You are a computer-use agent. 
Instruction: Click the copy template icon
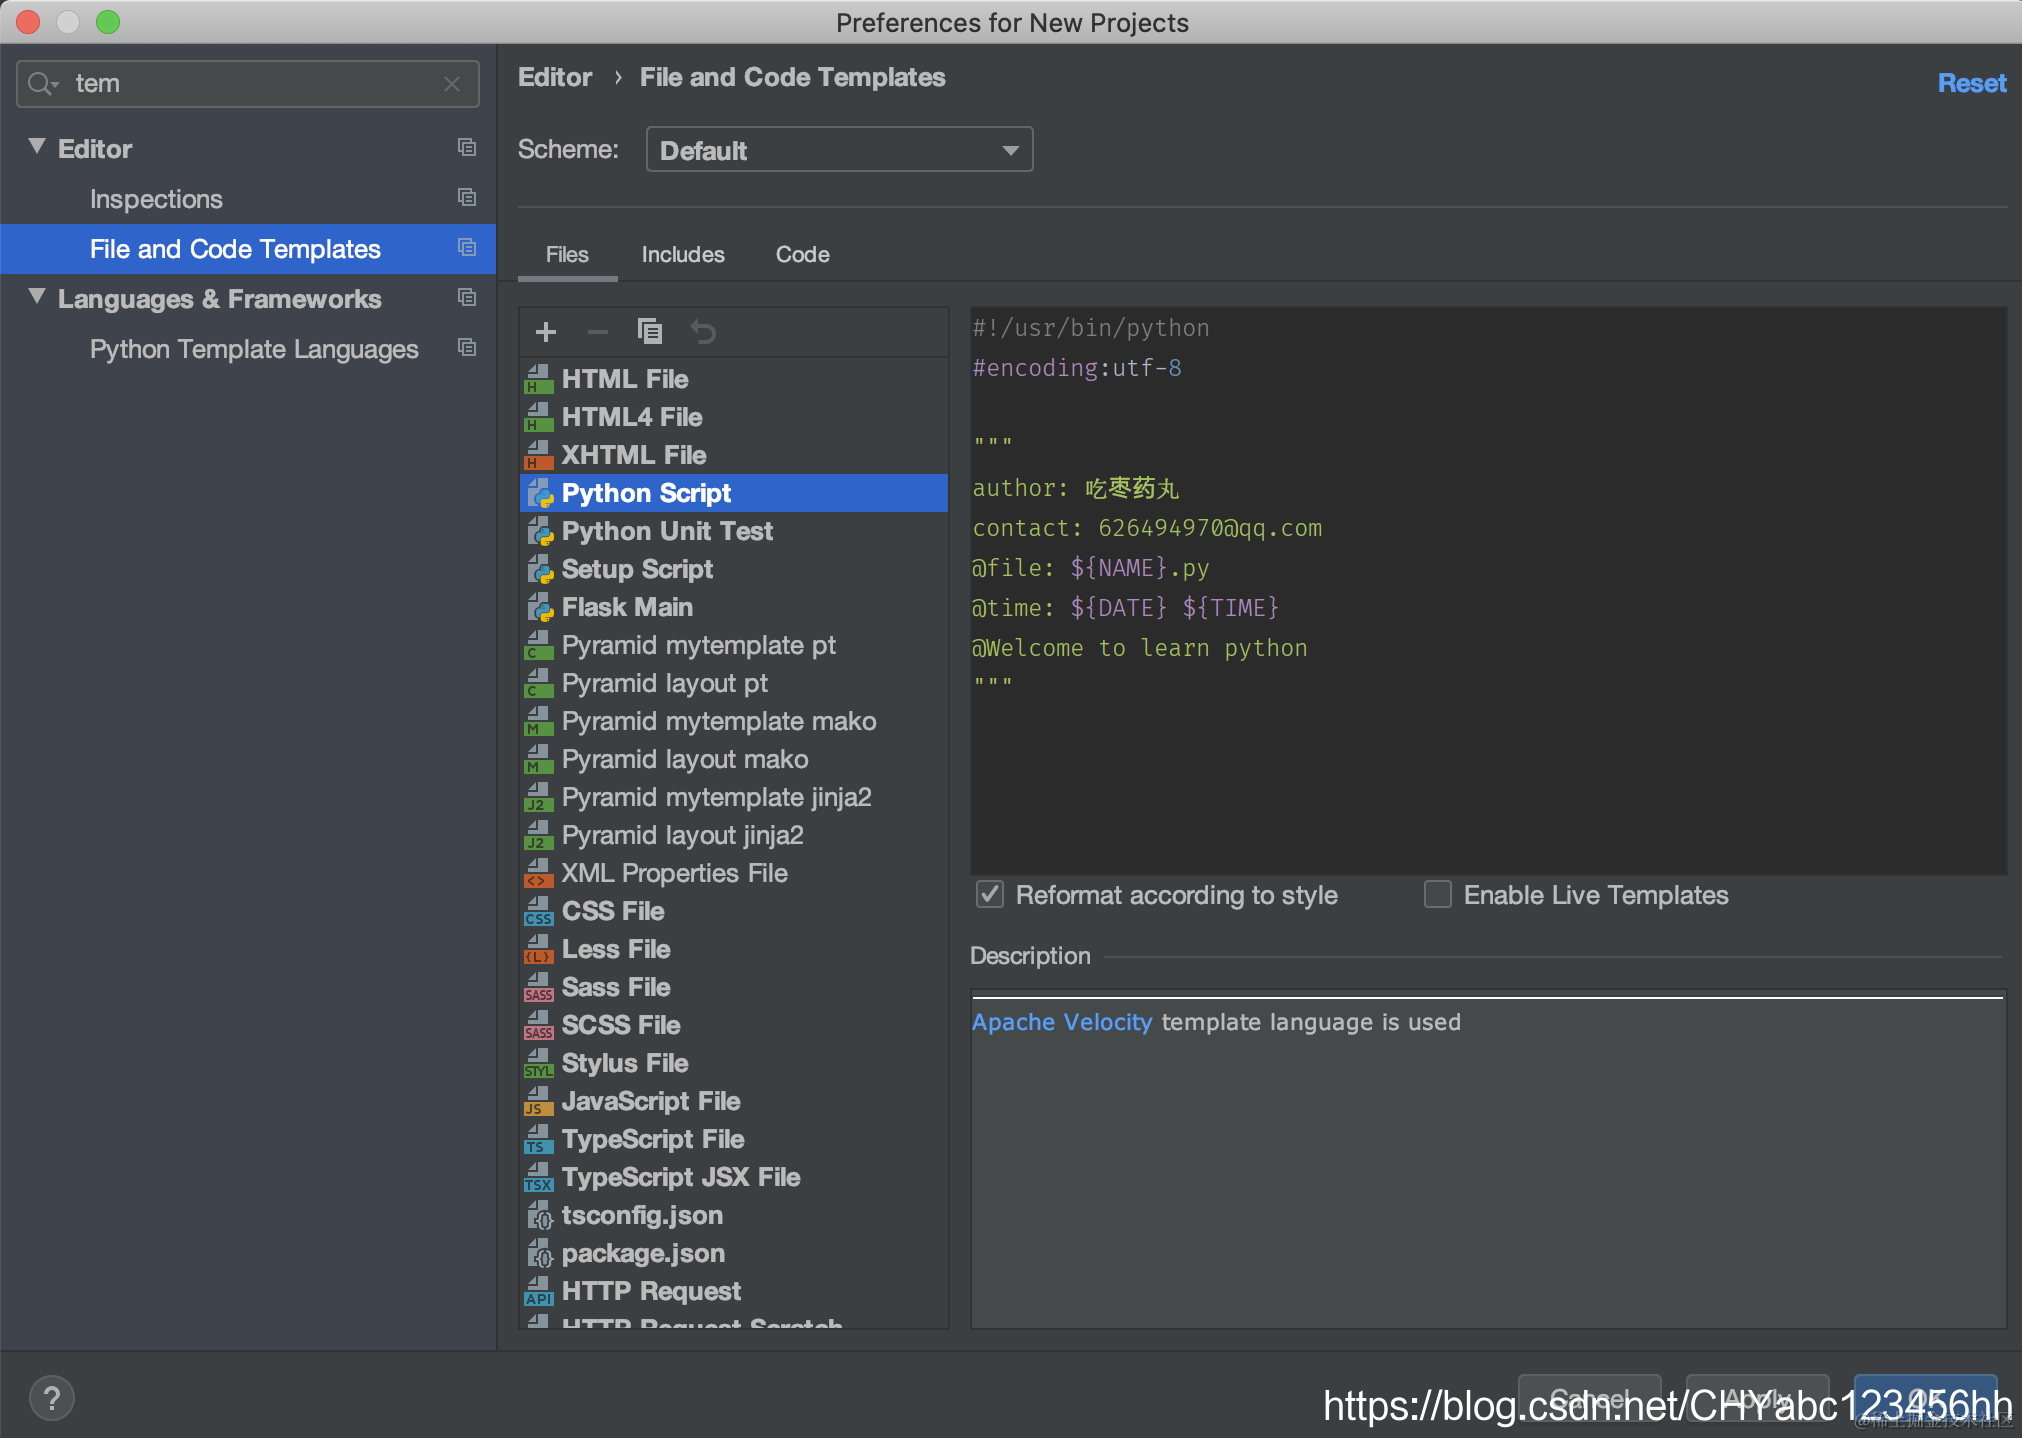point(650,332)
